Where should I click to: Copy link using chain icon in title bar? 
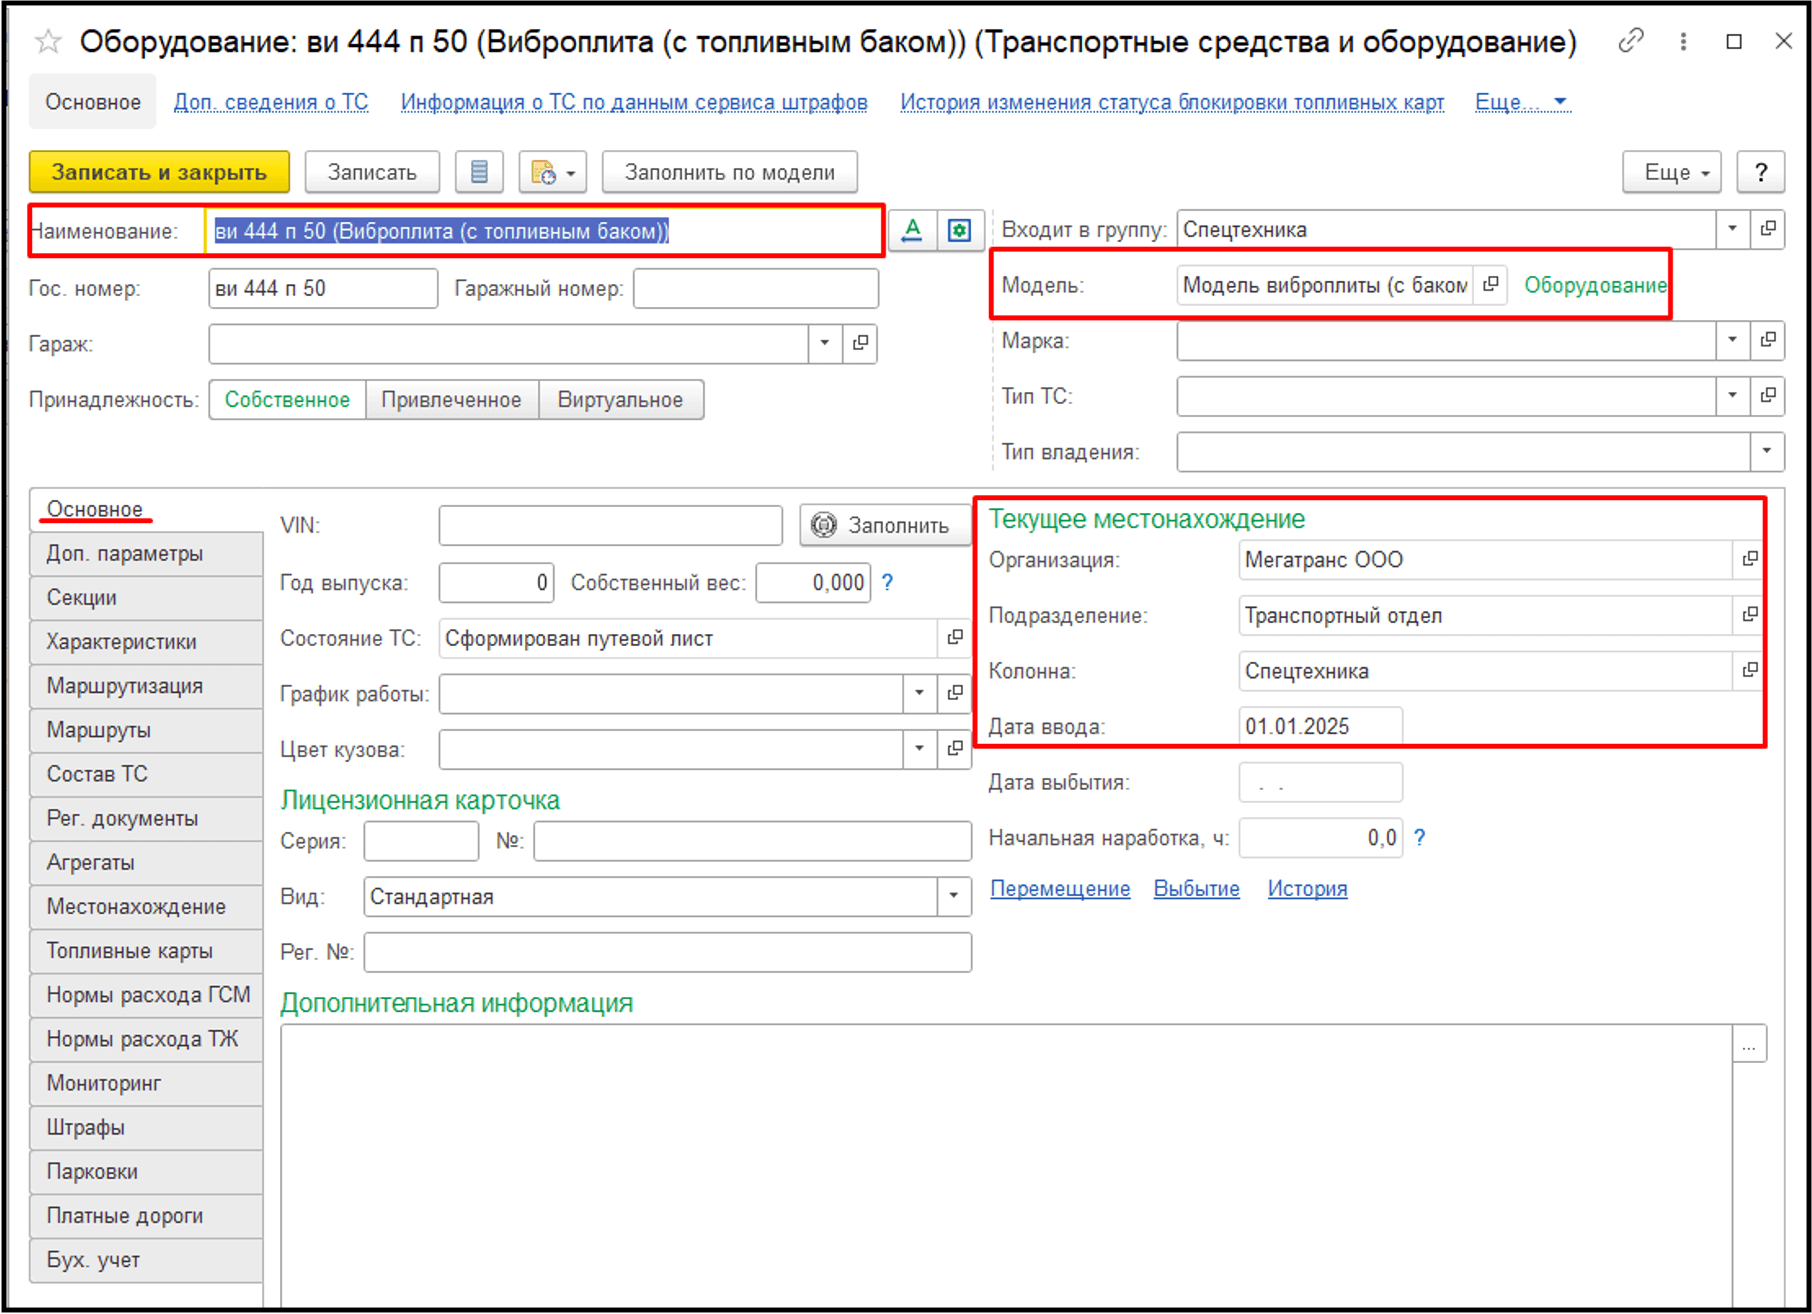1631,41
